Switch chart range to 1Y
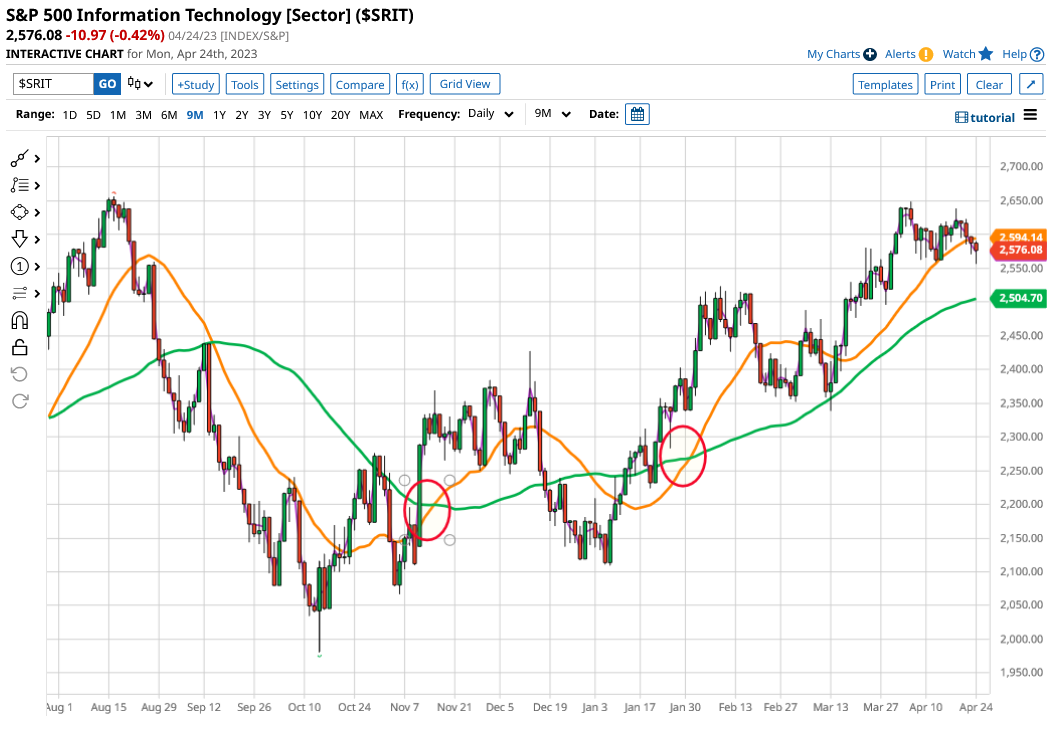The width and height of the screenshot is (1053, 730). click(x=218, y=115)
